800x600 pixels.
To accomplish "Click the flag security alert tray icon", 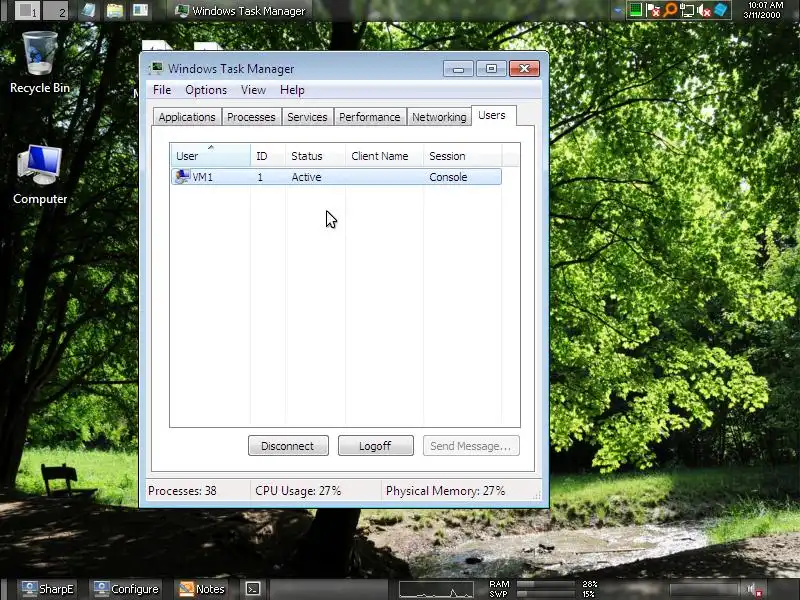I will tap(653, 10).
